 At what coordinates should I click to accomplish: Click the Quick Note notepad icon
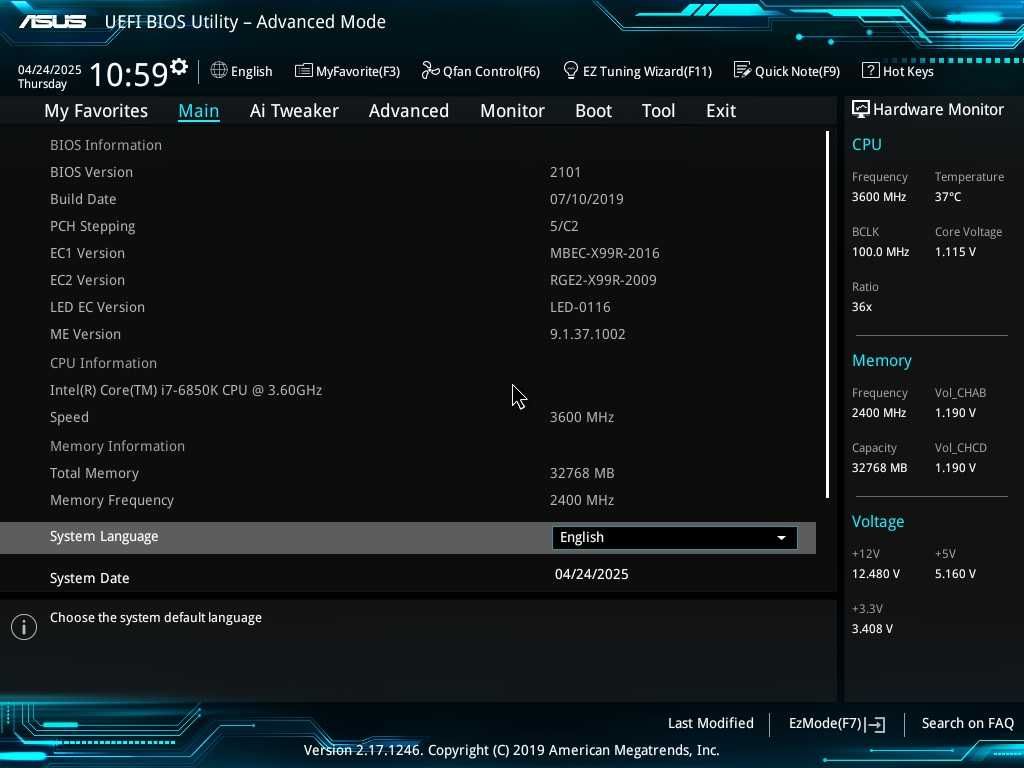[742, 70]
